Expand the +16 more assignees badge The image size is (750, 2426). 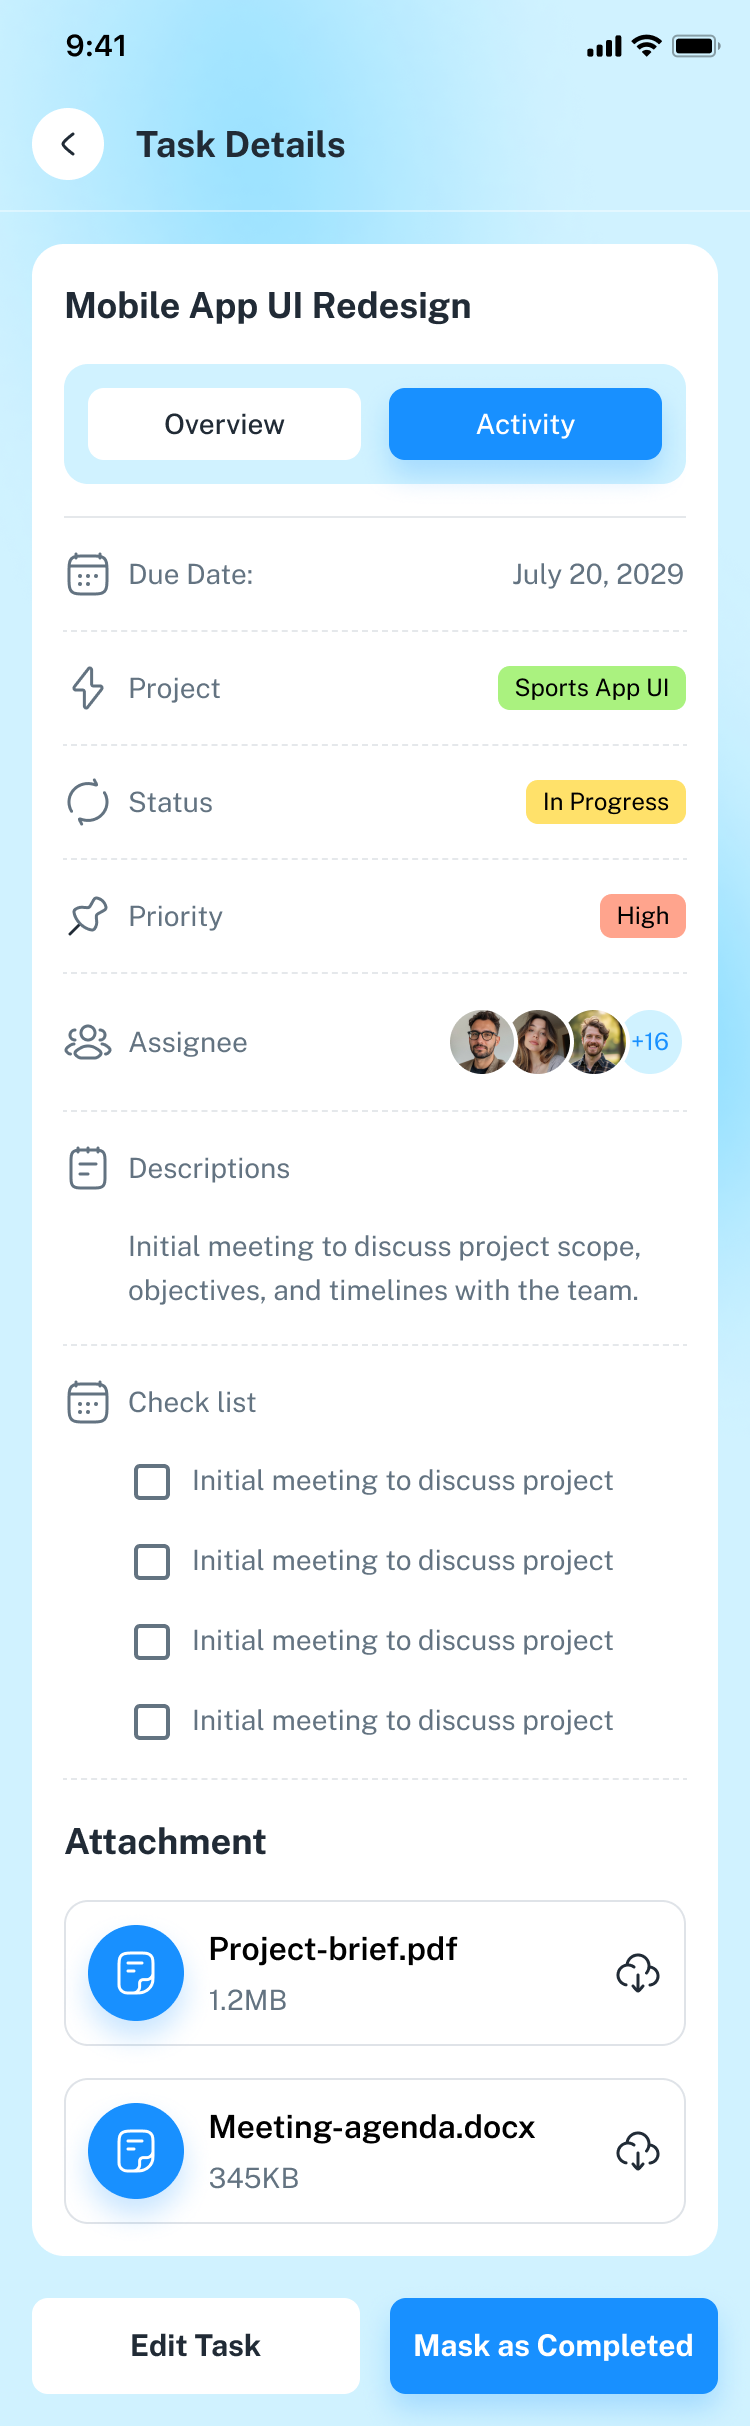click(x=651, y=1042)
